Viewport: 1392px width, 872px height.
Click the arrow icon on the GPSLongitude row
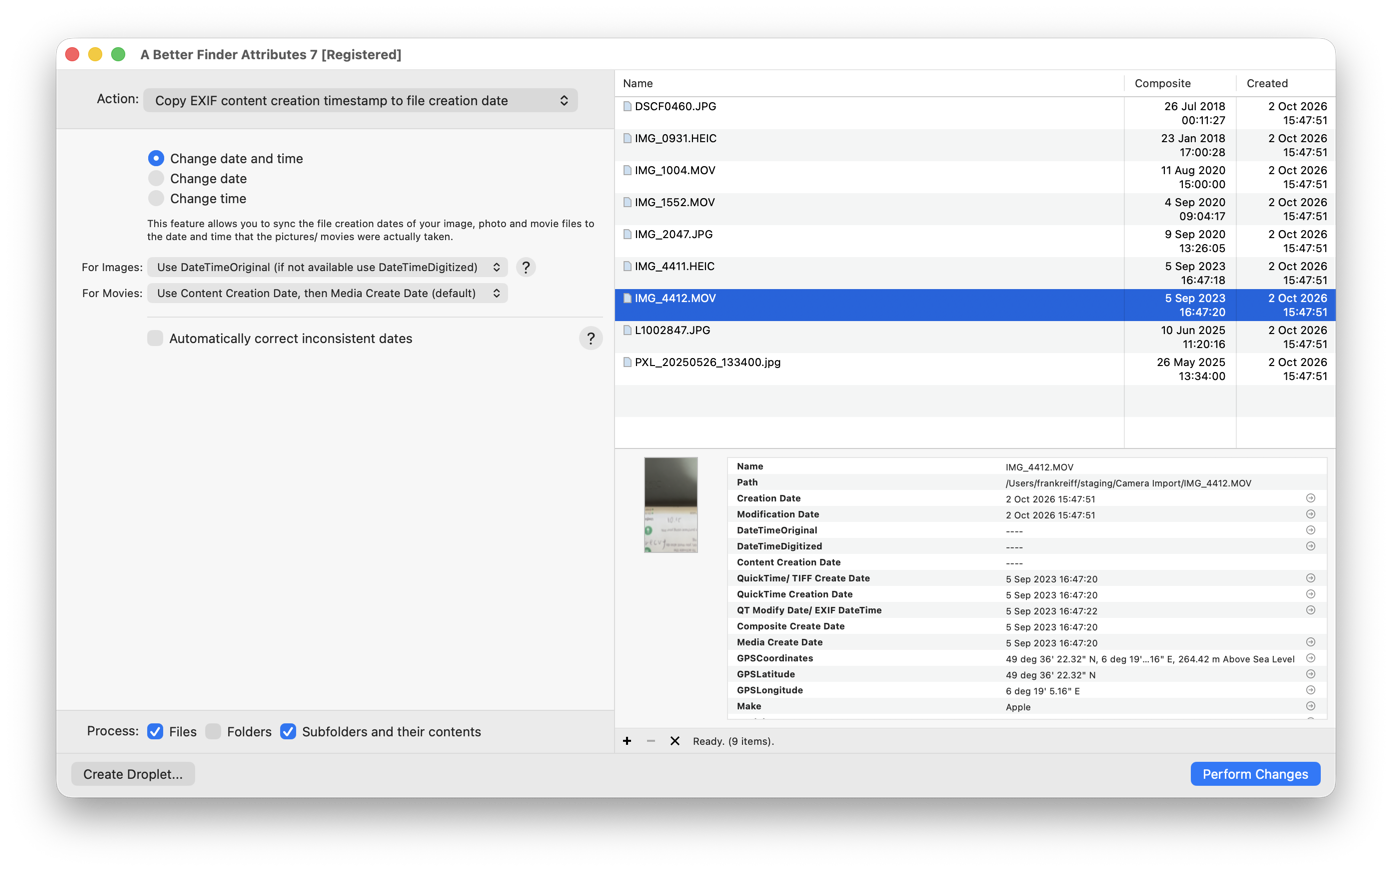click(x=1310, y=690)
